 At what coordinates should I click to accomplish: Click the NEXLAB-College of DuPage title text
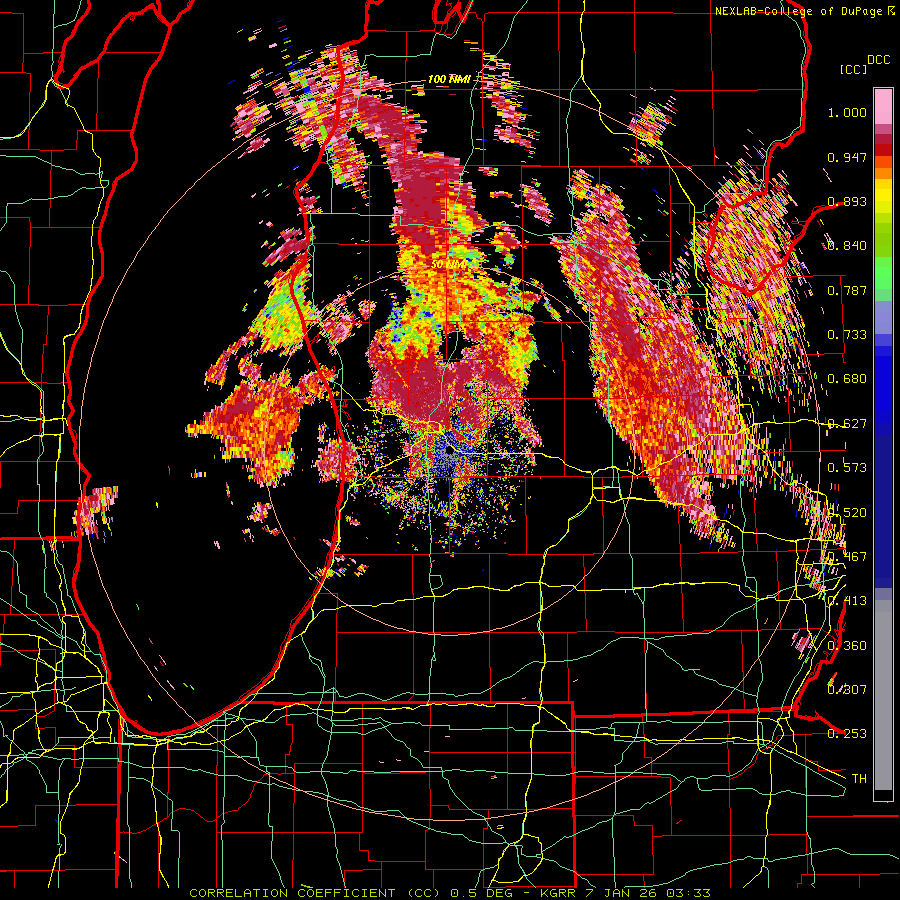coord(800,11)
